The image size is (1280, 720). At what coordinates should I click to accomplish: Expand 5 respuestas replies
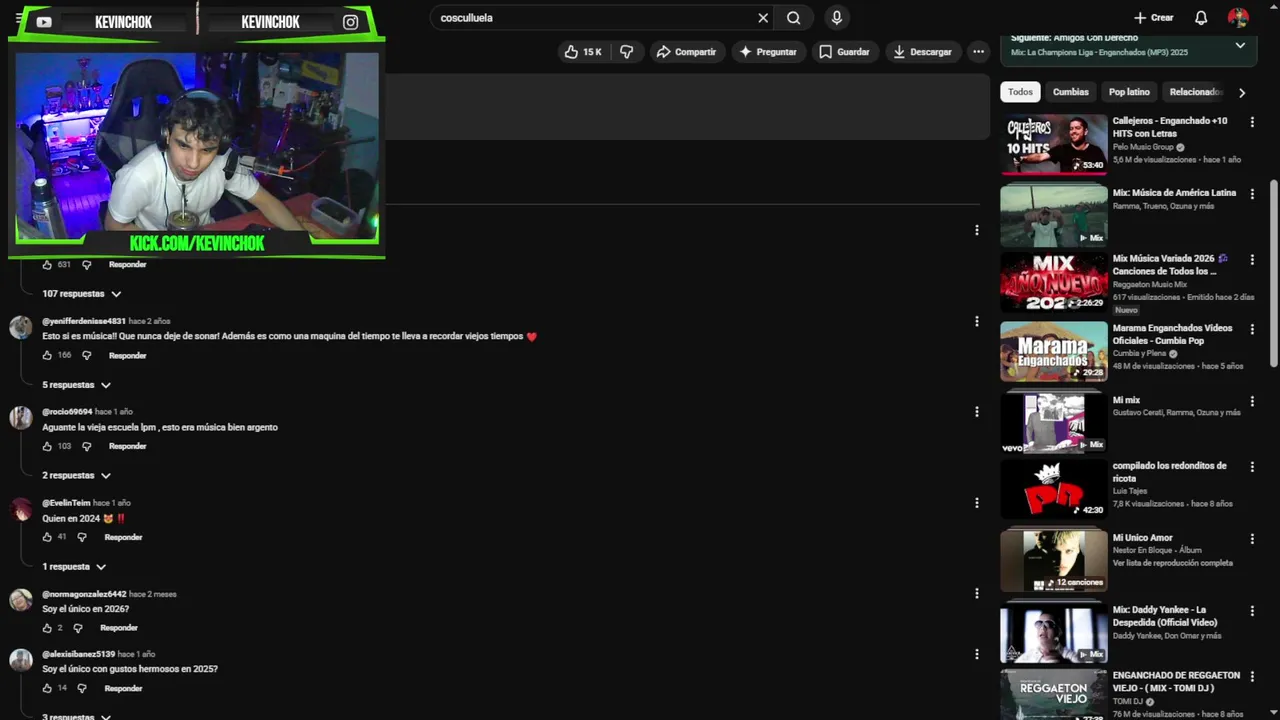77,385
